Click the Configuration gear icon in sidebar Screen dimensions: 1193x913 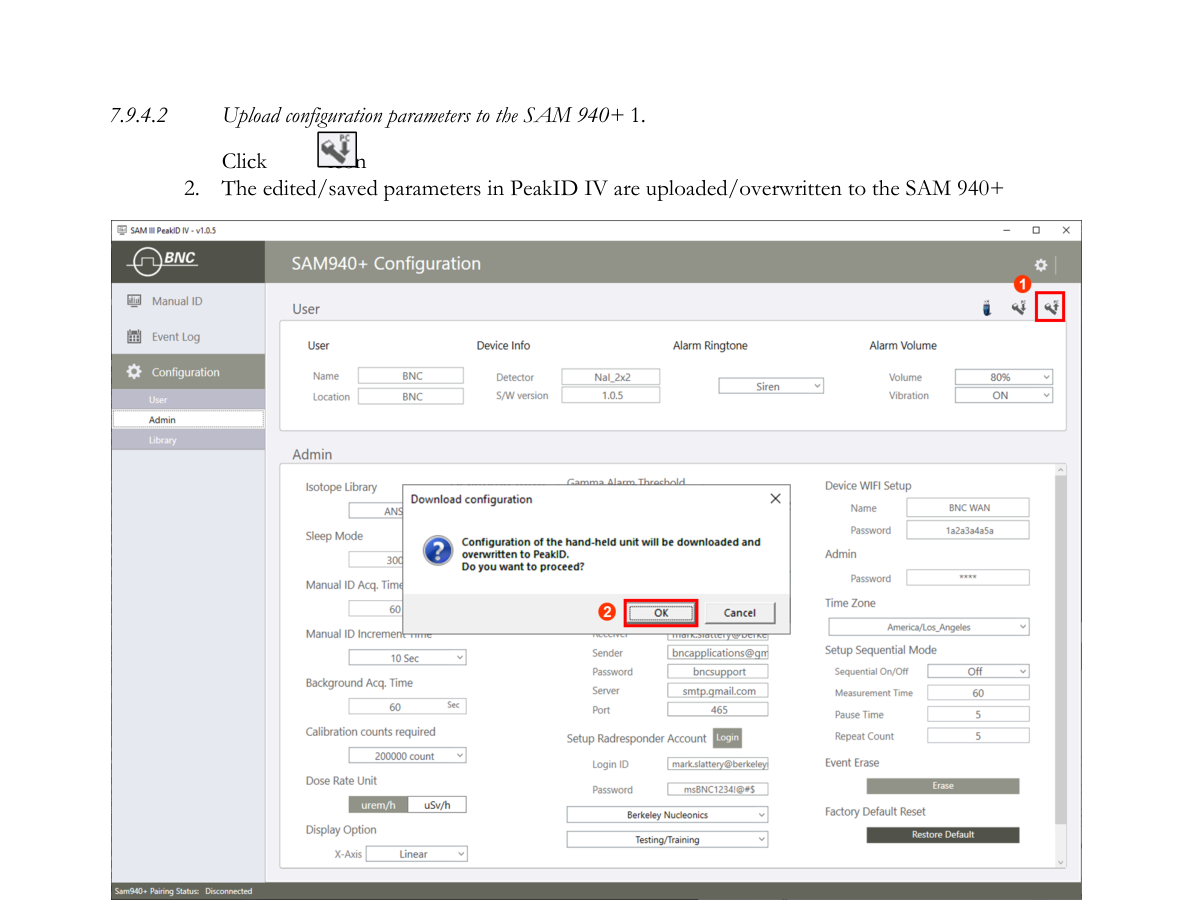(x=134, y=371)
